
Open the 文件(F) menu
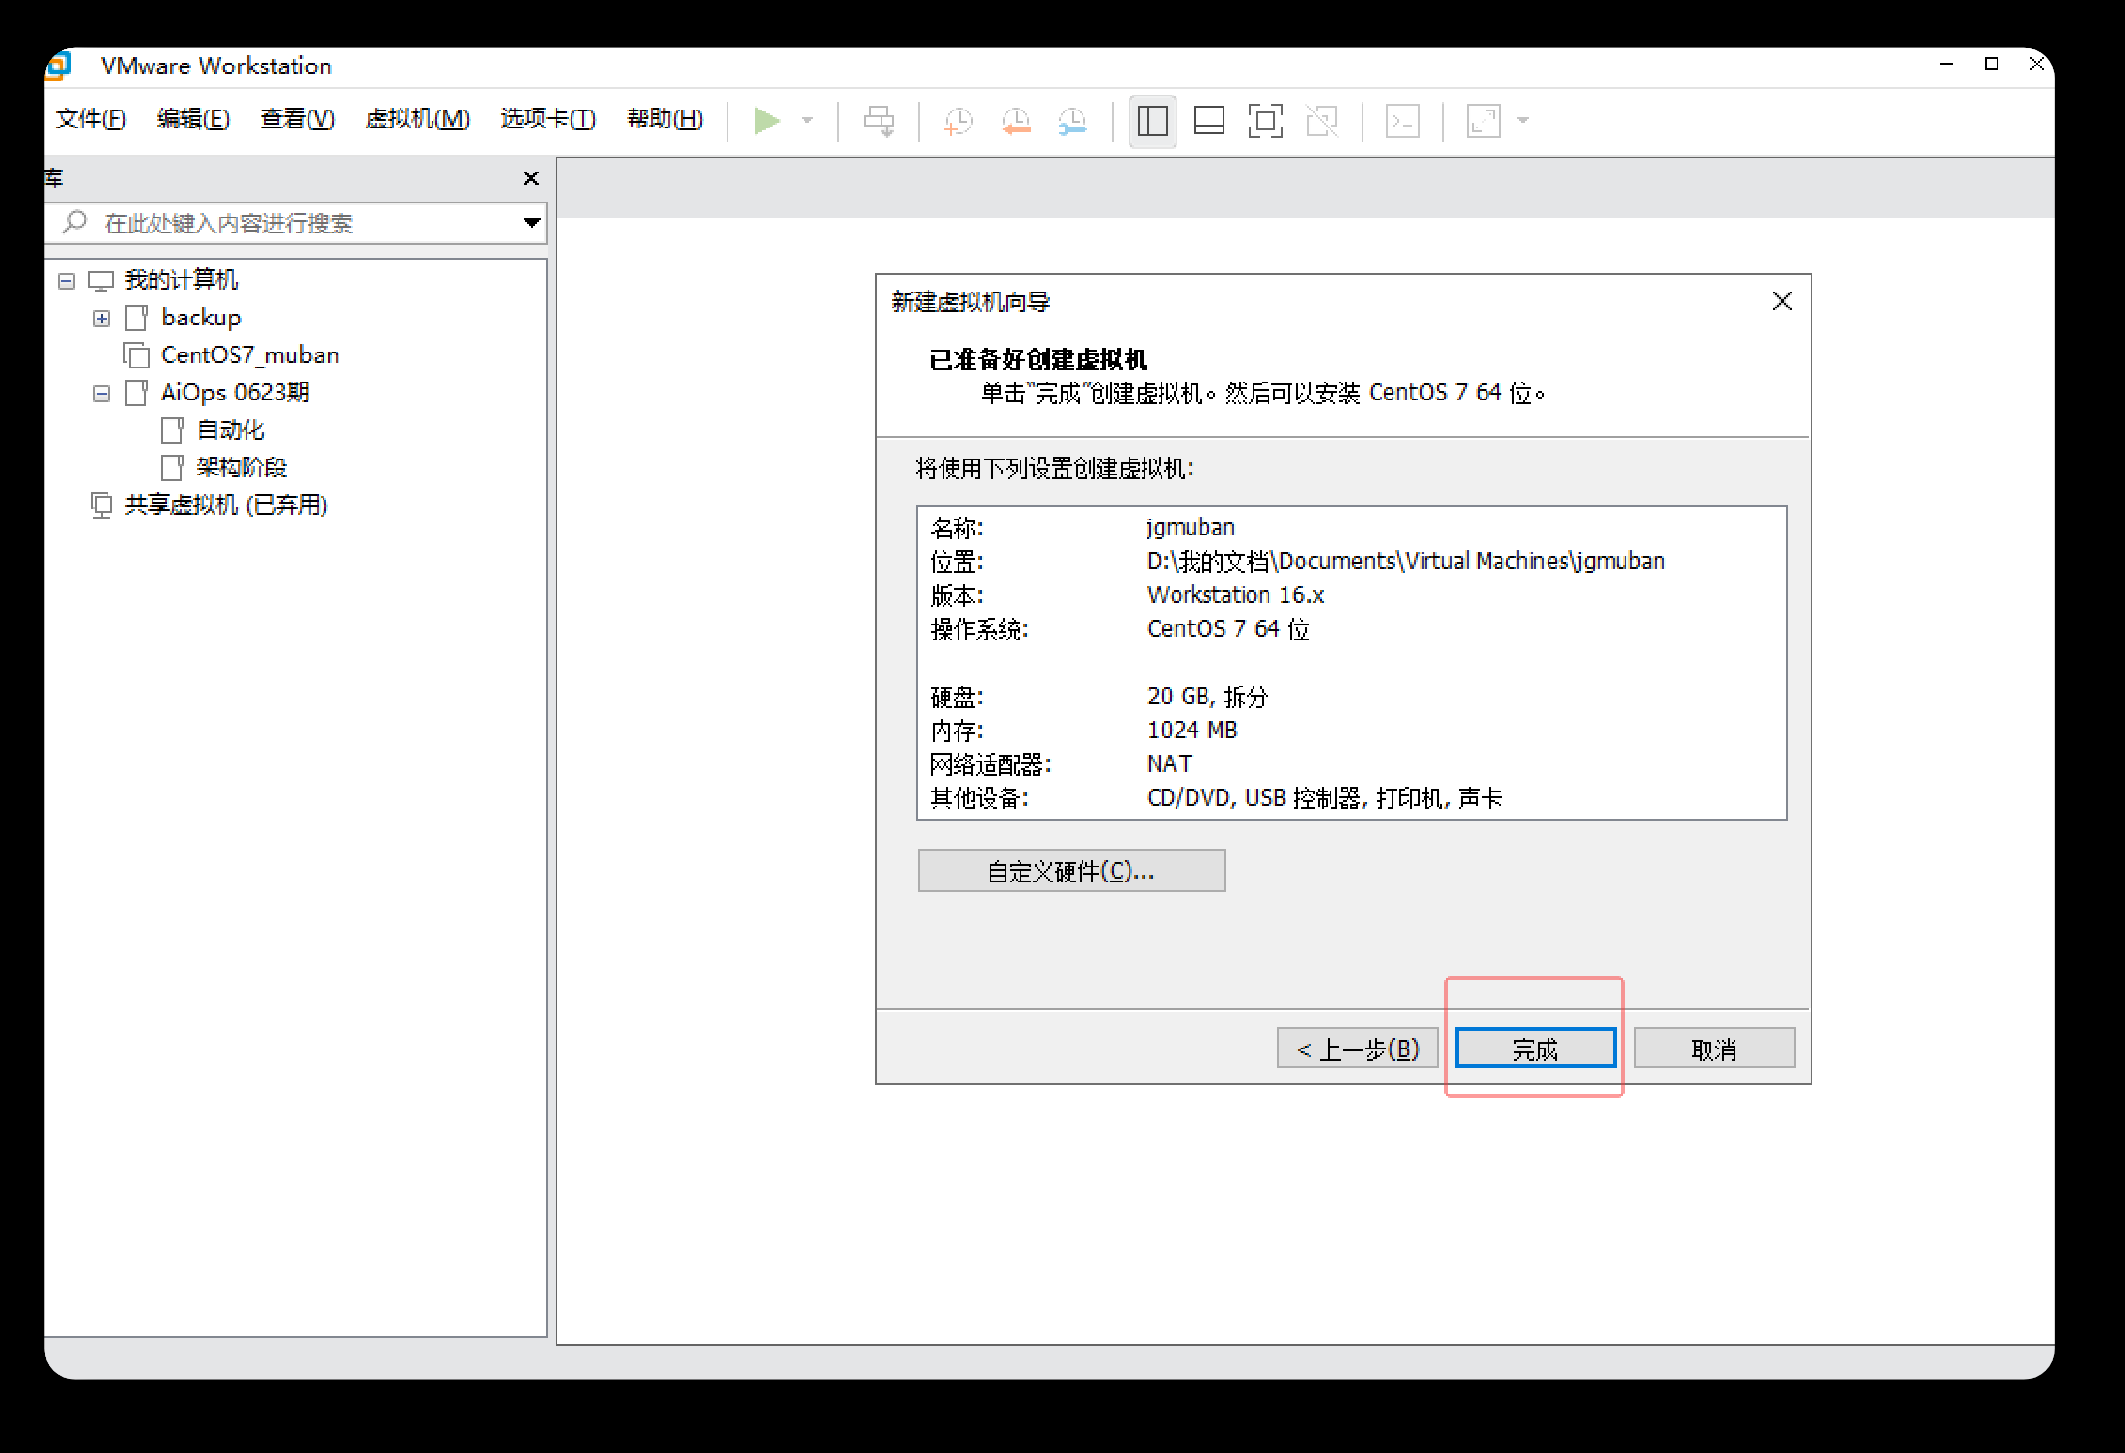click(91, 119)
